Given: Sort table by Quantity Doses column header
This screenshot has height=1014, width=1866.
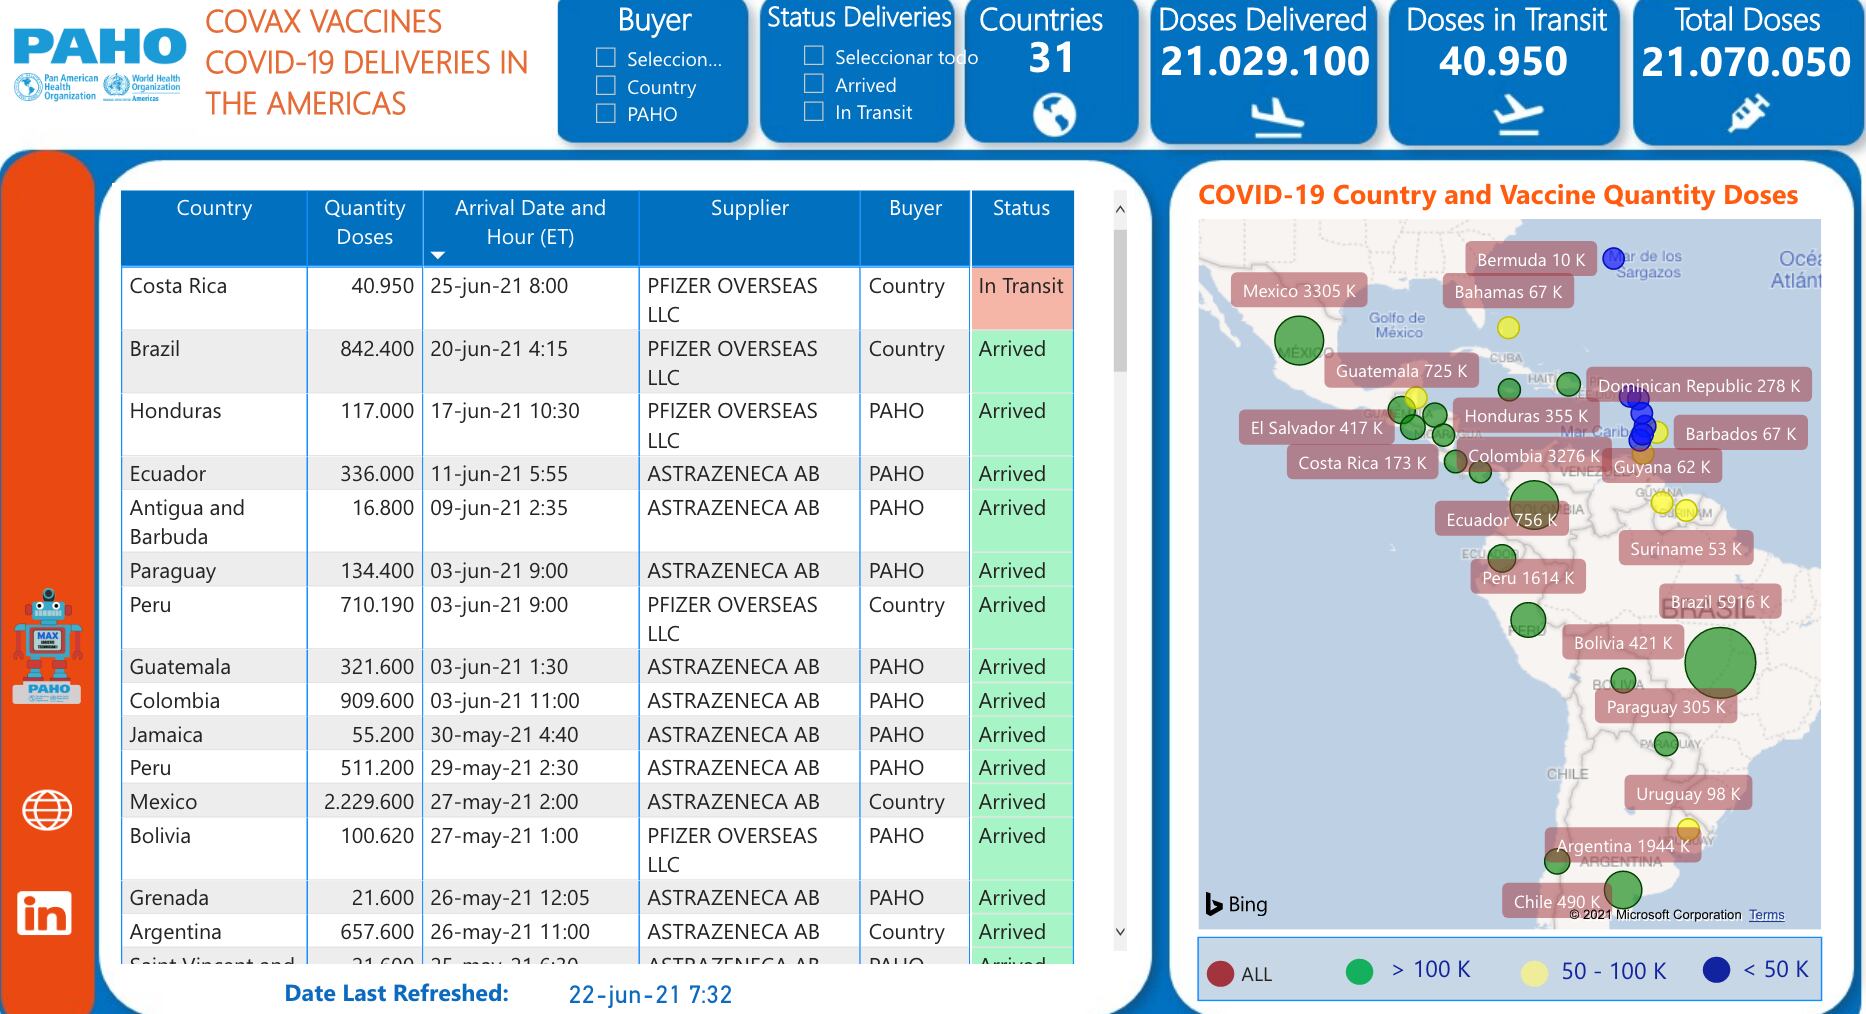Looking at the screenshot, I should click(x=364, y=222).
